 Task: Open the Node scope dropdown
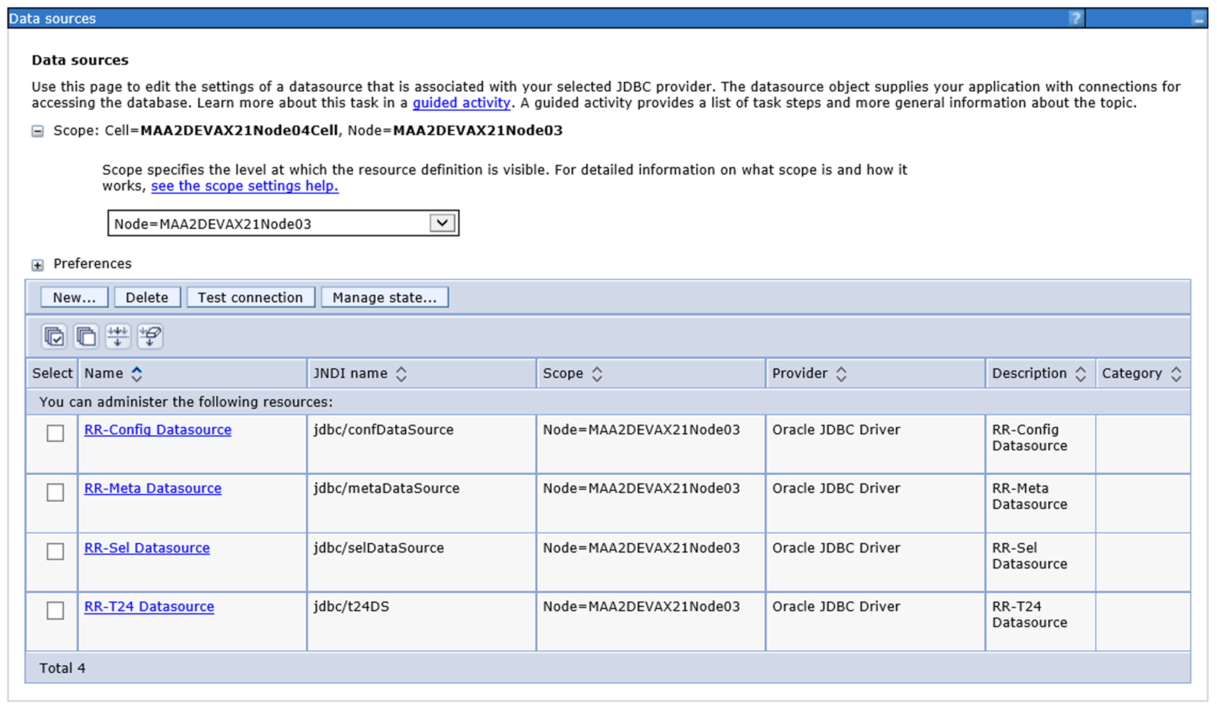tap(442, 224)
